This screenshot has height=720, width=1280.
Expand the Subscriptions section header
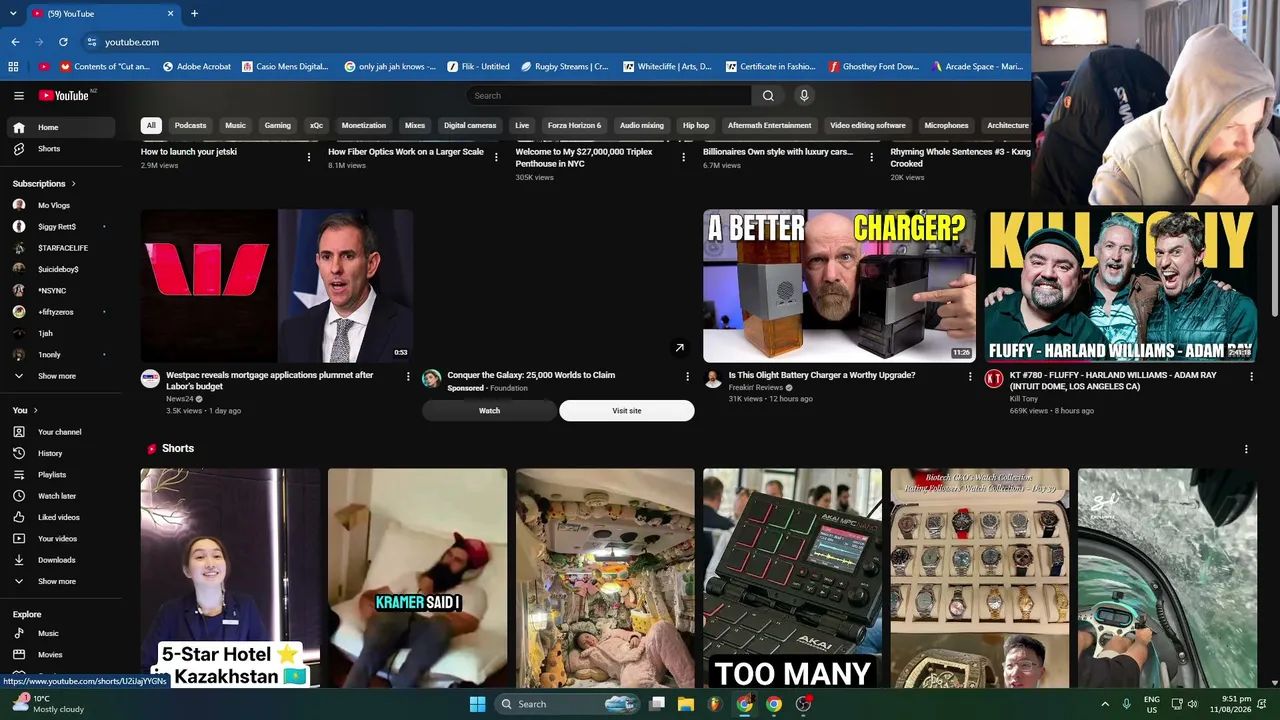click(x=44, y=184)
